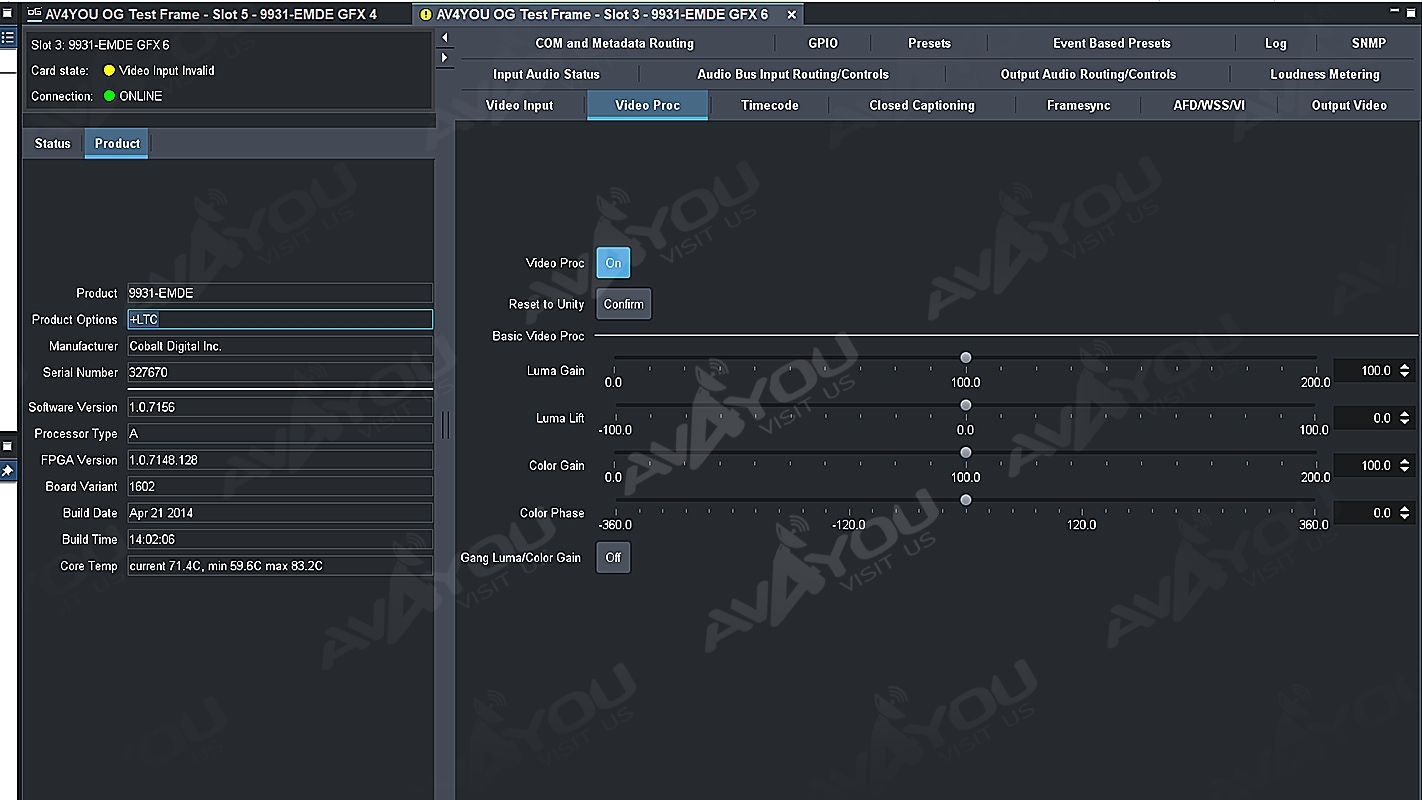This screenshot has height=800, width=1422.
Task: Decrease Color Gain value with down arrow
Action: pyautogui.click(x=1405, y=470)
